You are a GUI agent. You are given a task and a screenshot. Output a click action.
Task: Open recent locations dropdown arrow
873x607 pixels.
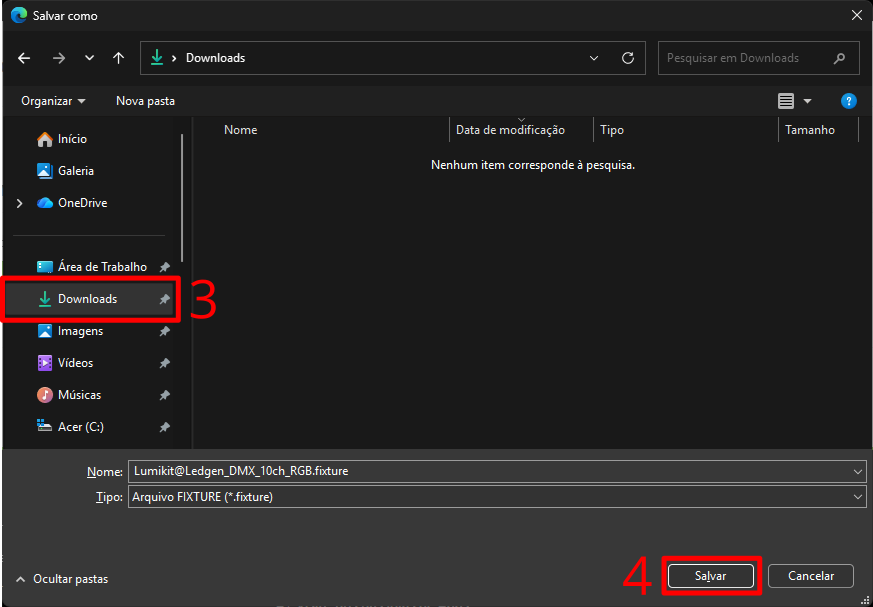click(89, 58)
